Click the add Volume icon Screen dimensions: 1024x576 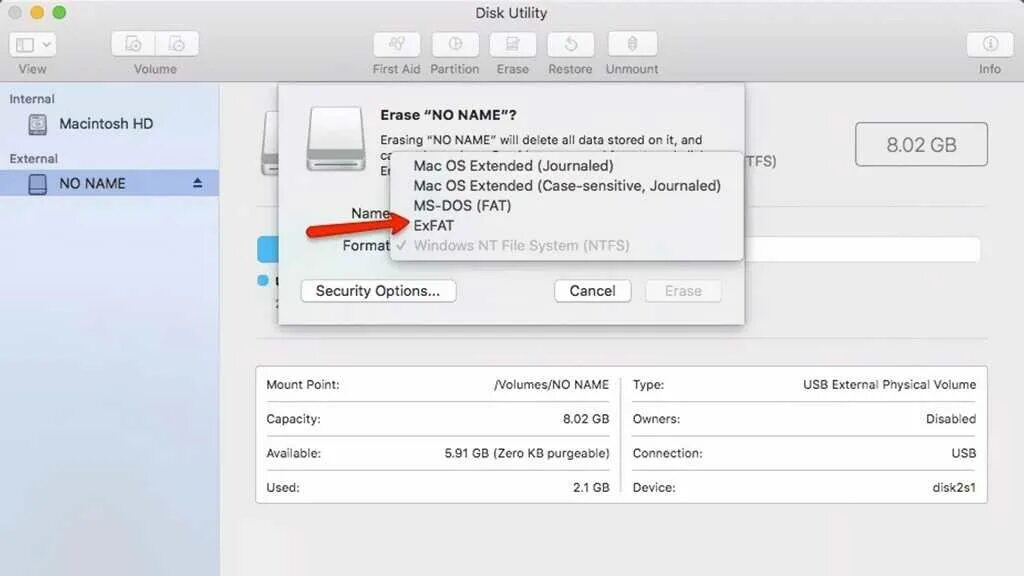[133, 44]
